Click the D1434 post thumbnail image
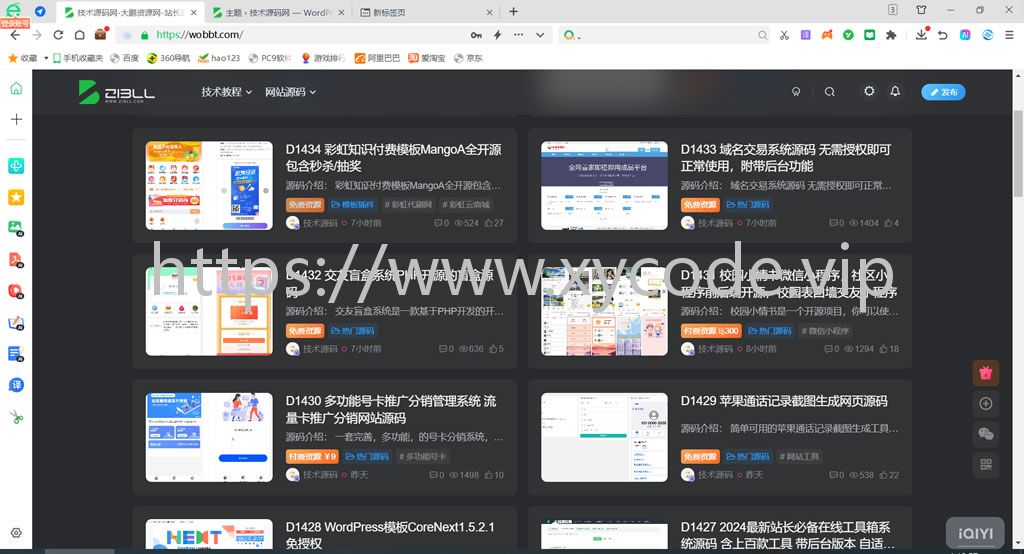The height and width of the screenshot is (554, 1024). 209,186
